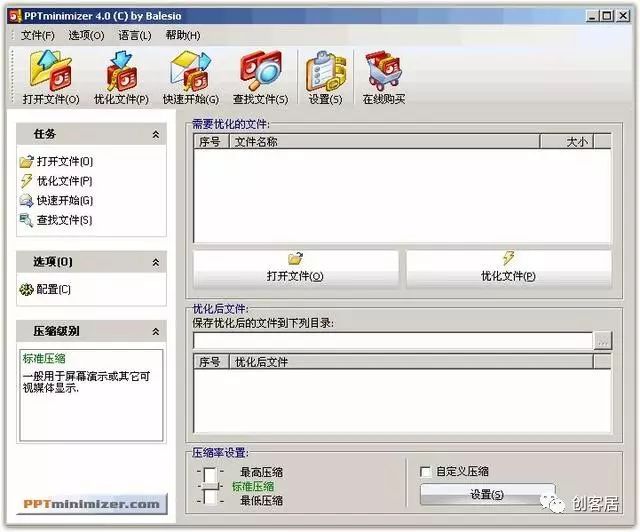Click the 优化文件(P) toolbar icon
This screenshot has height=532, width=640.
coord(121,77)
